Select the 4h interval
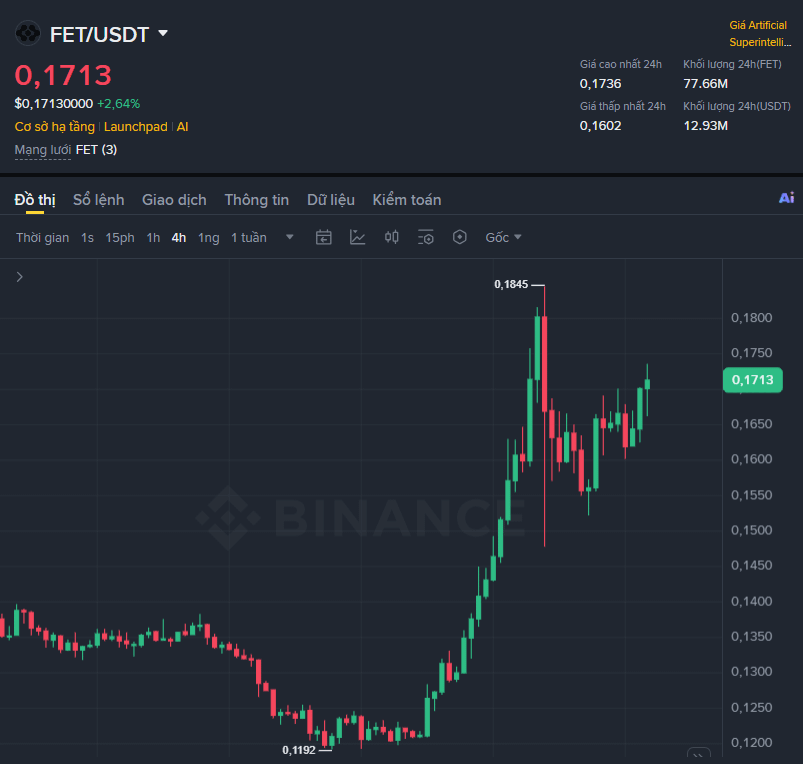The height and width of the screenshot is (764, 803). [179, 238]
